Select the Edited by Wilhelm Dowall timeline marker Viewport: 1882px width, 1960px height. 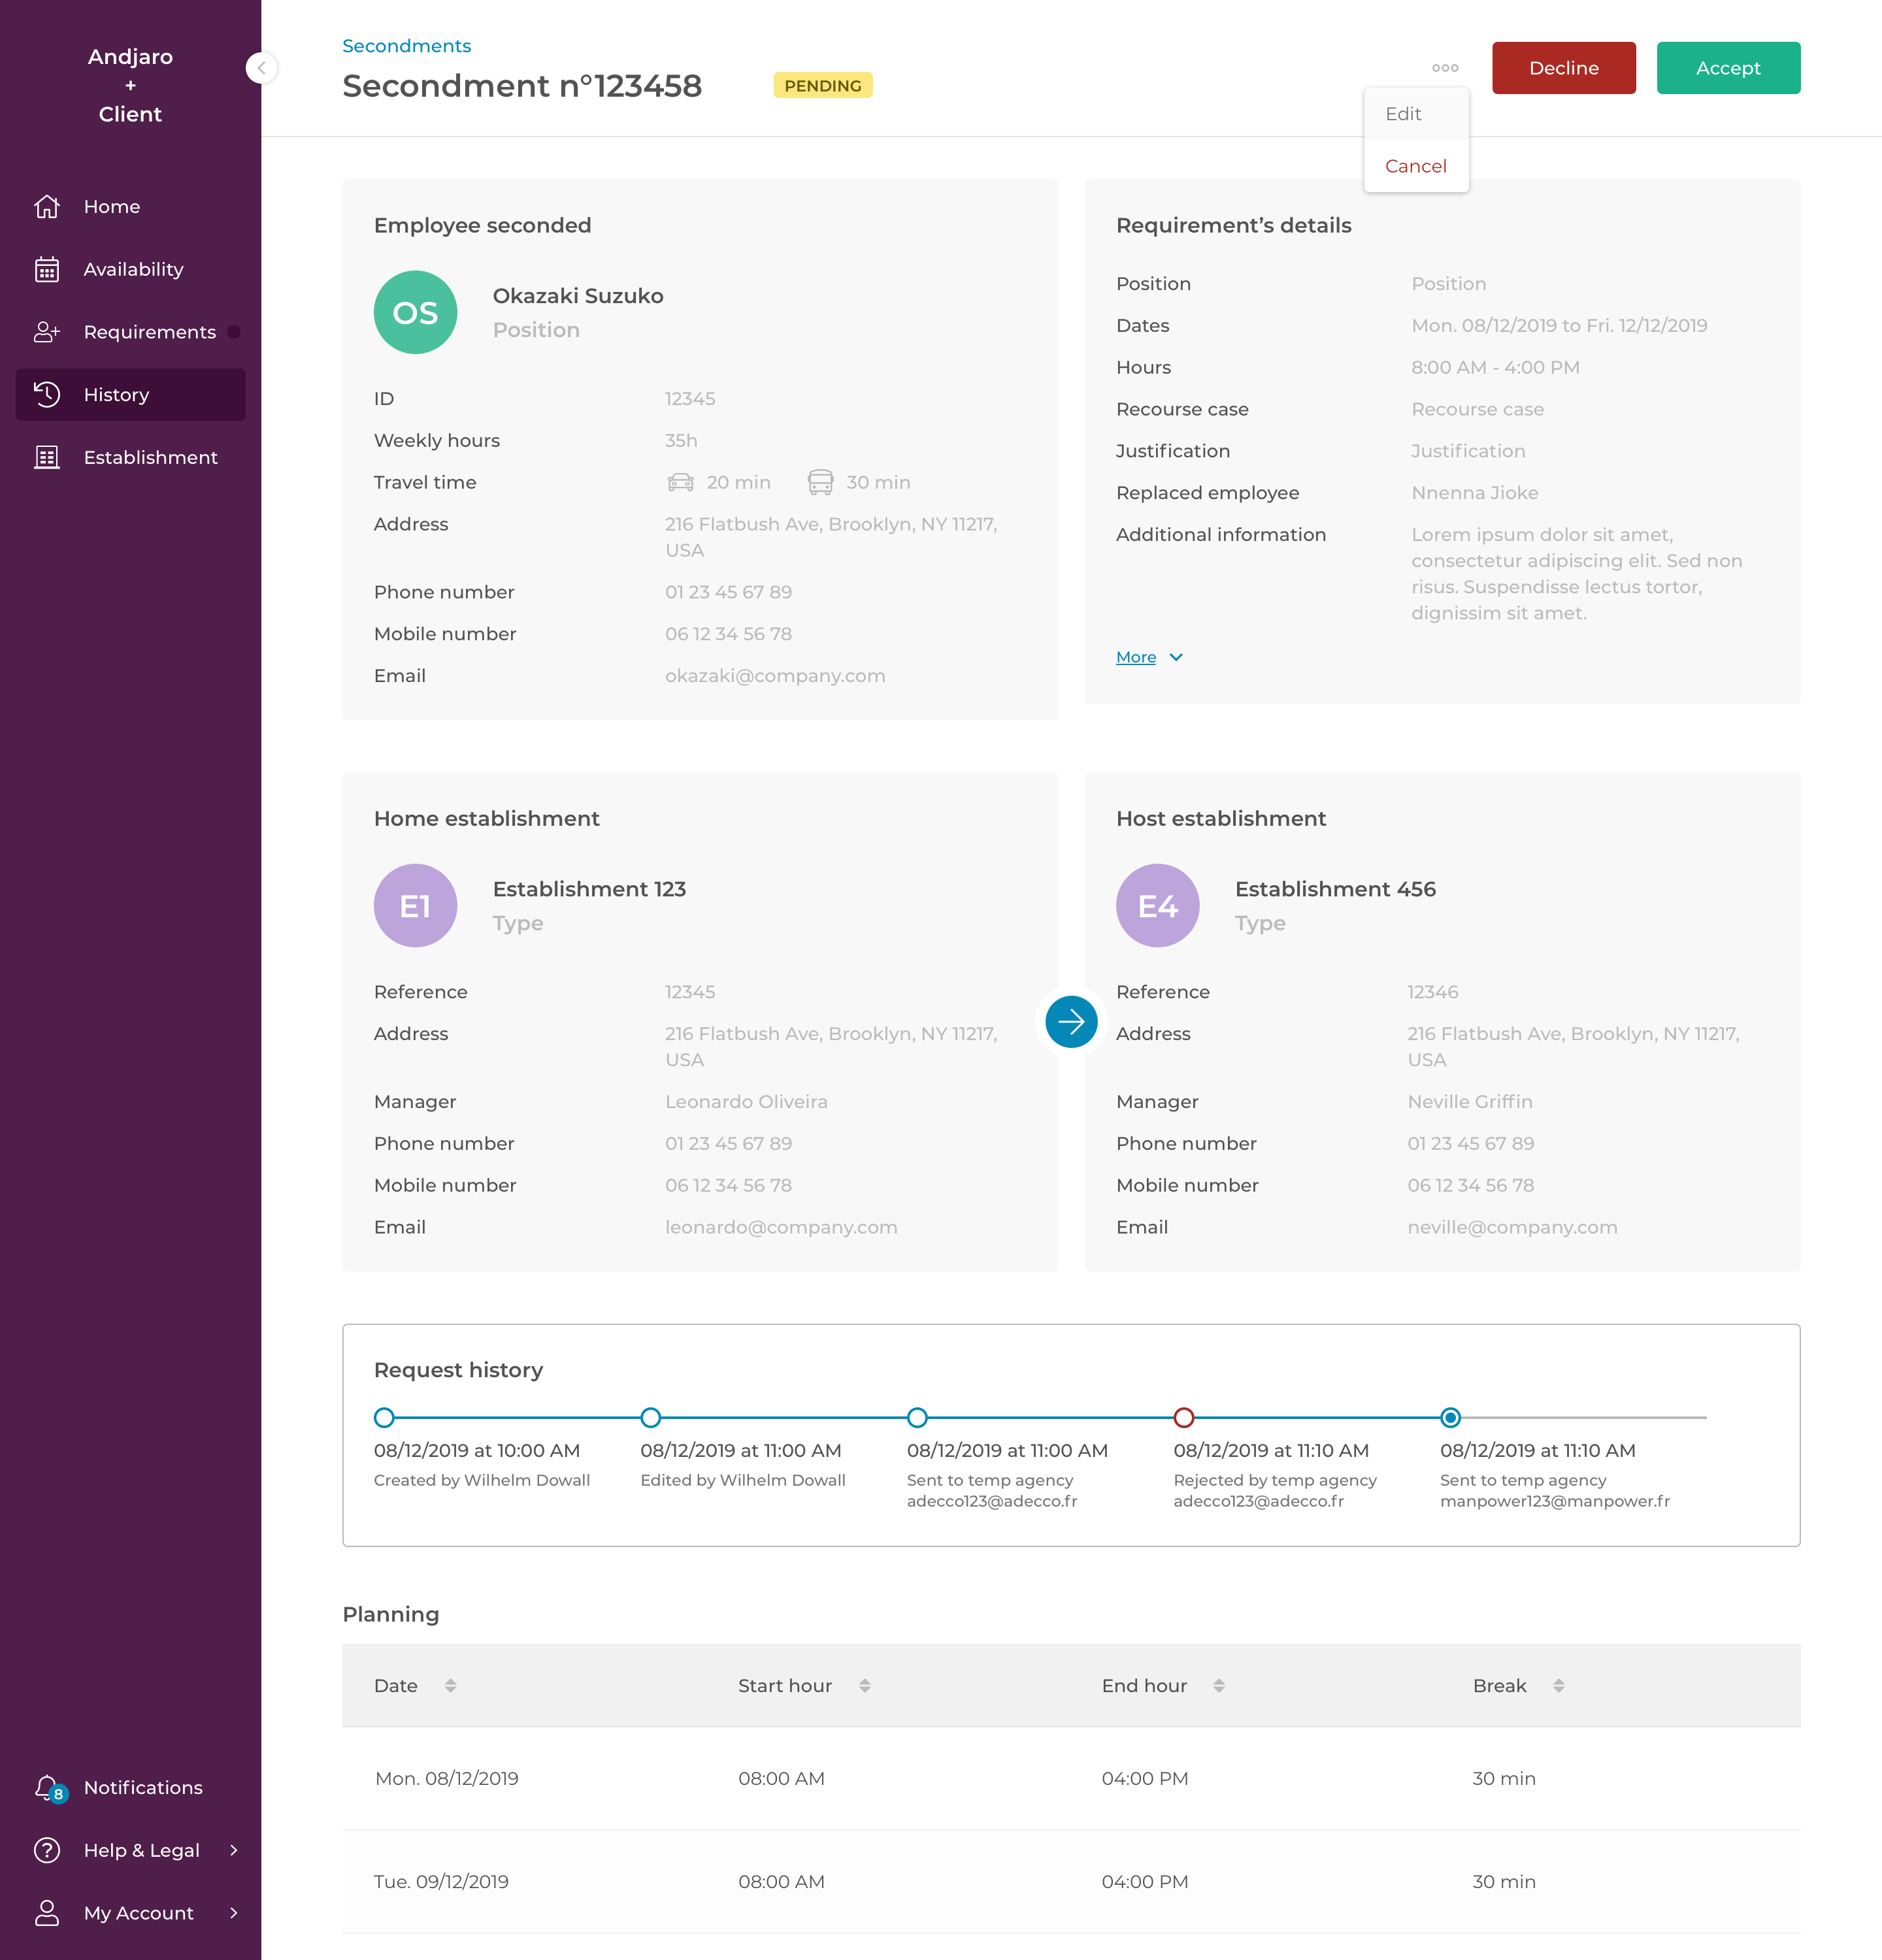[651, 1418]
